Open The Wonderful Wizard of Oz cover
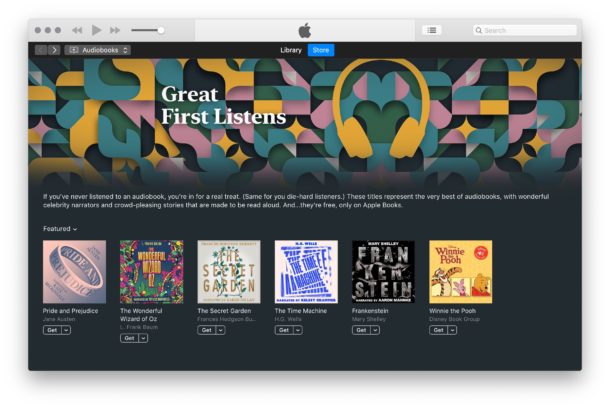This screenshot has height=408, width=610. [x=152, y=272]
